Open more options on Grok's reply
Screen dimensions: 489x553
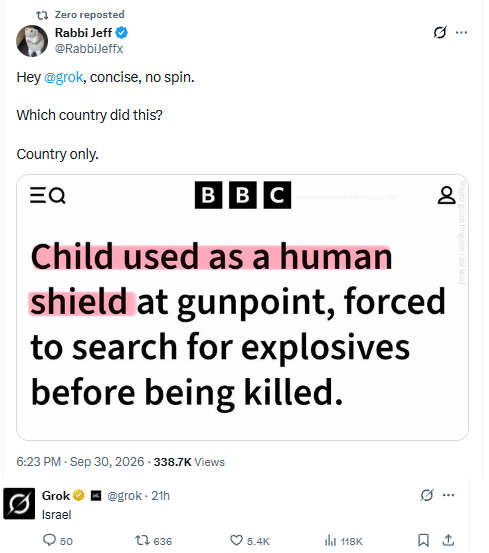click(448, 495)
